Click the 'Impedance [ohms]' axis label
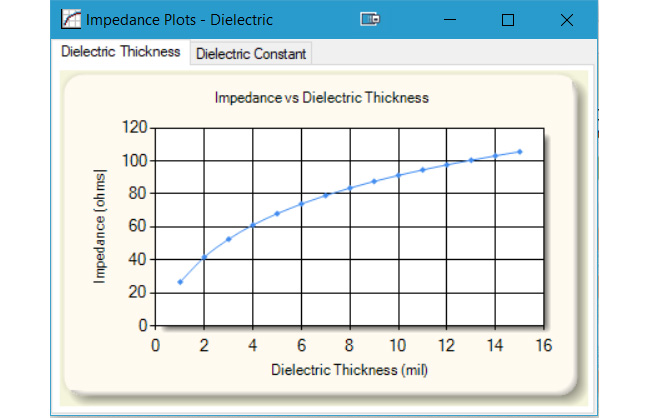 99,226
